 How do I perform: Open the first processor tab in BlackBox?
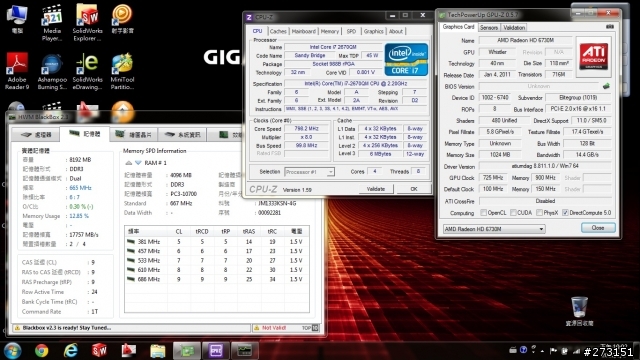pyautogui.click(x=36, y=135)
